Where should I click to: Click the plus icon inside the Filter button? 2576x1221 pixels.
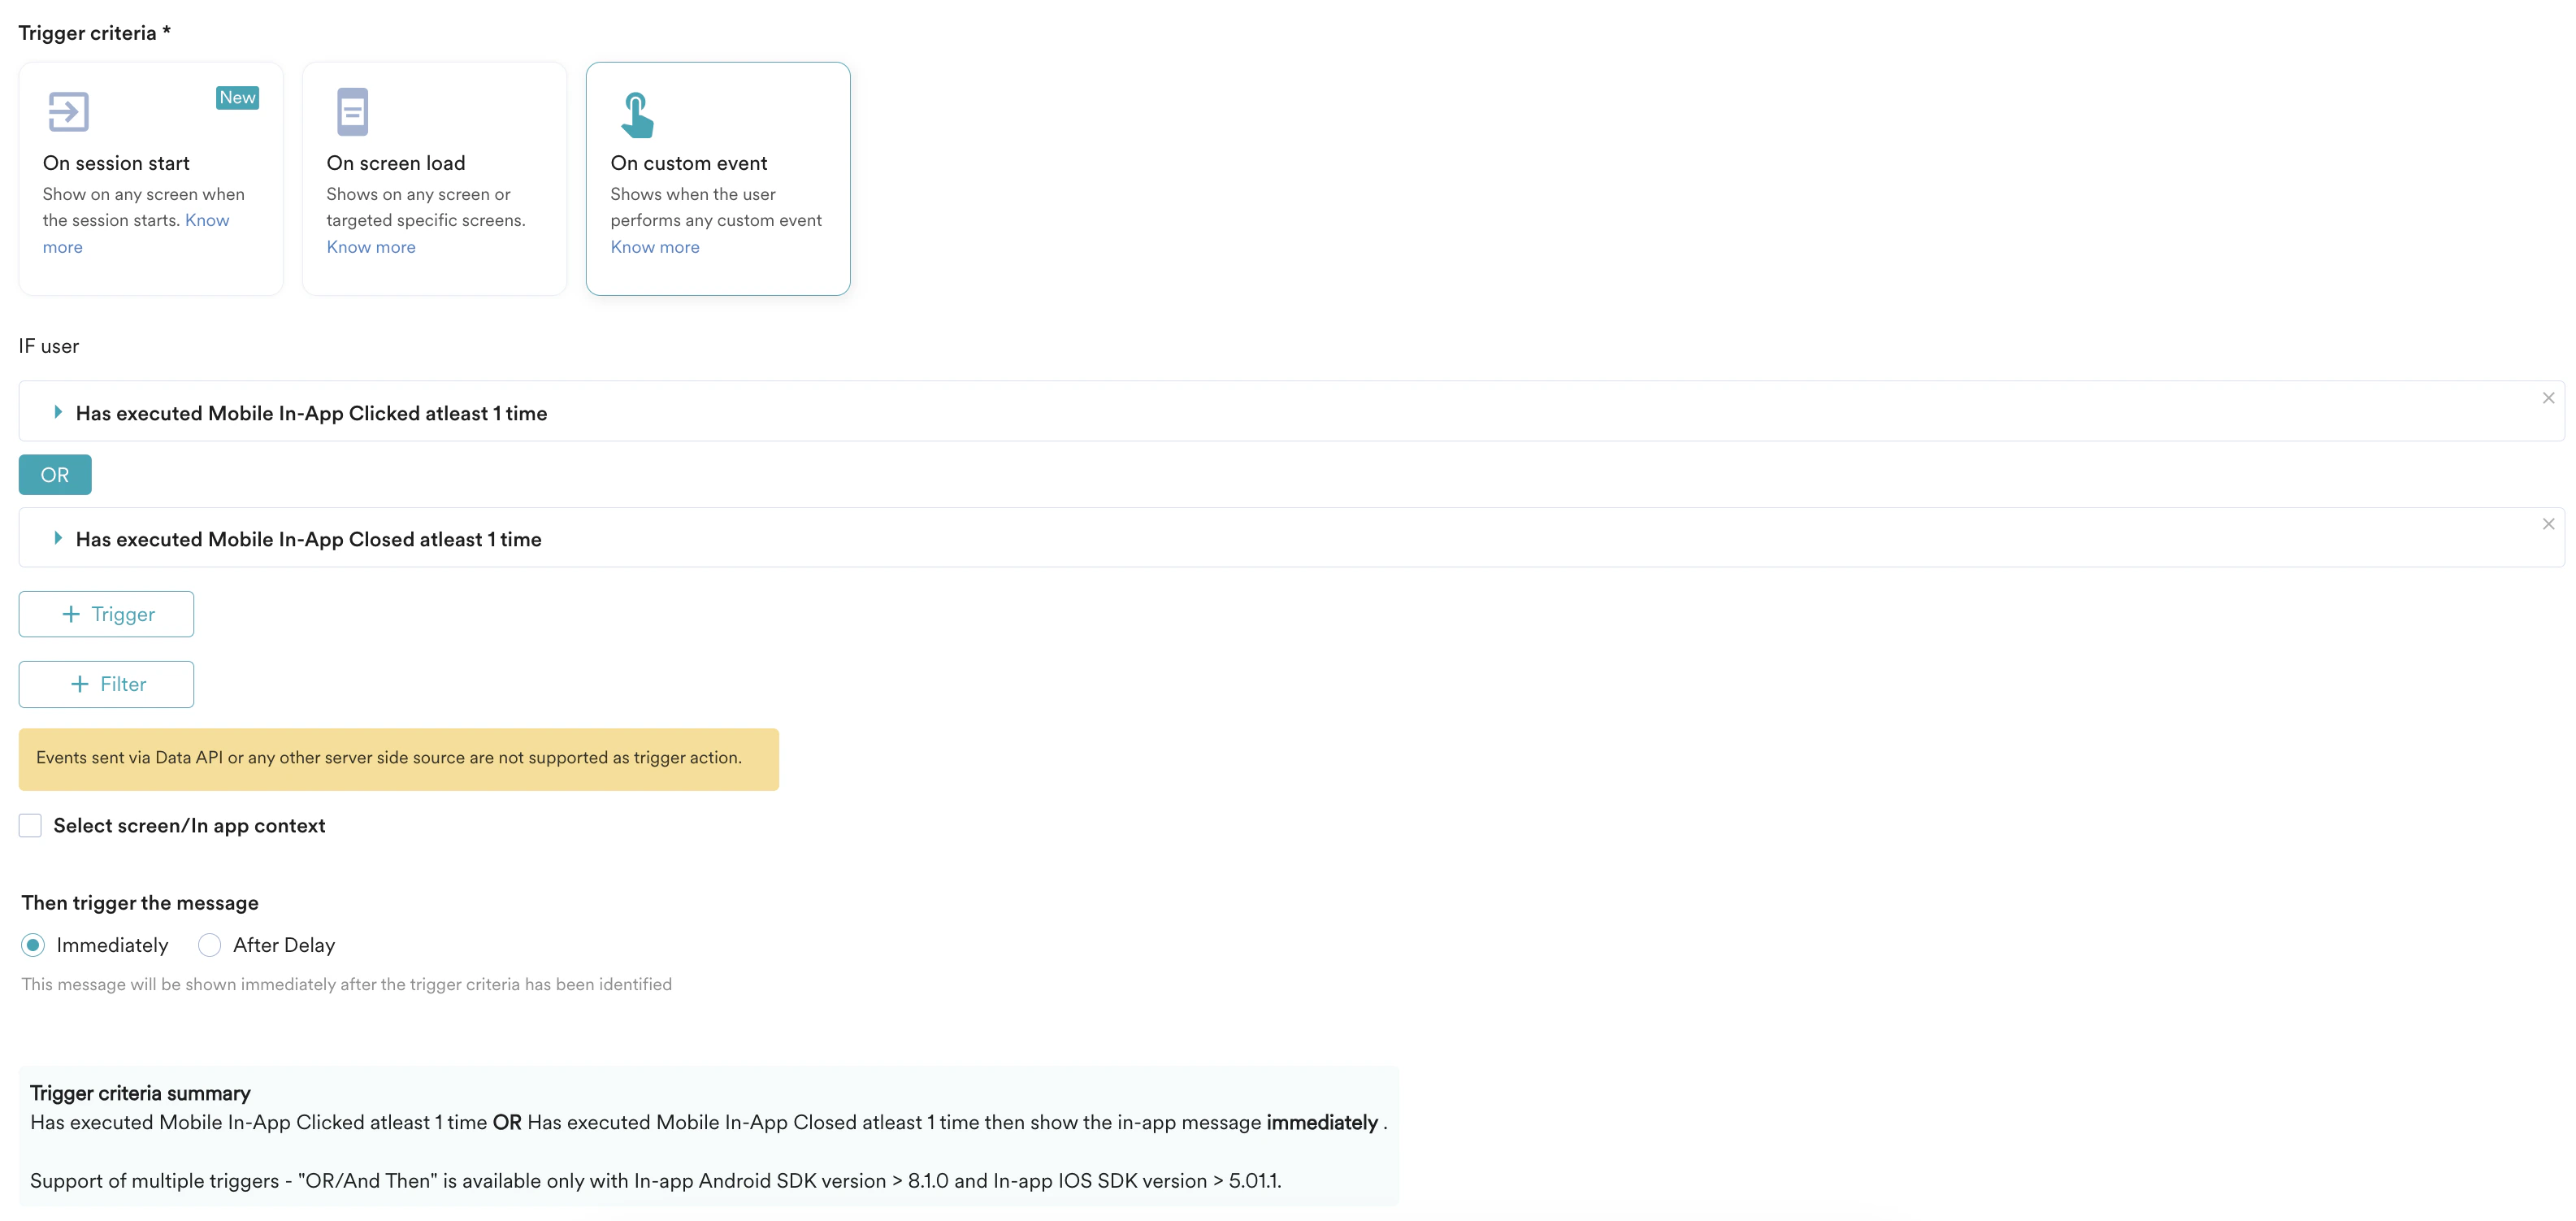79,684
